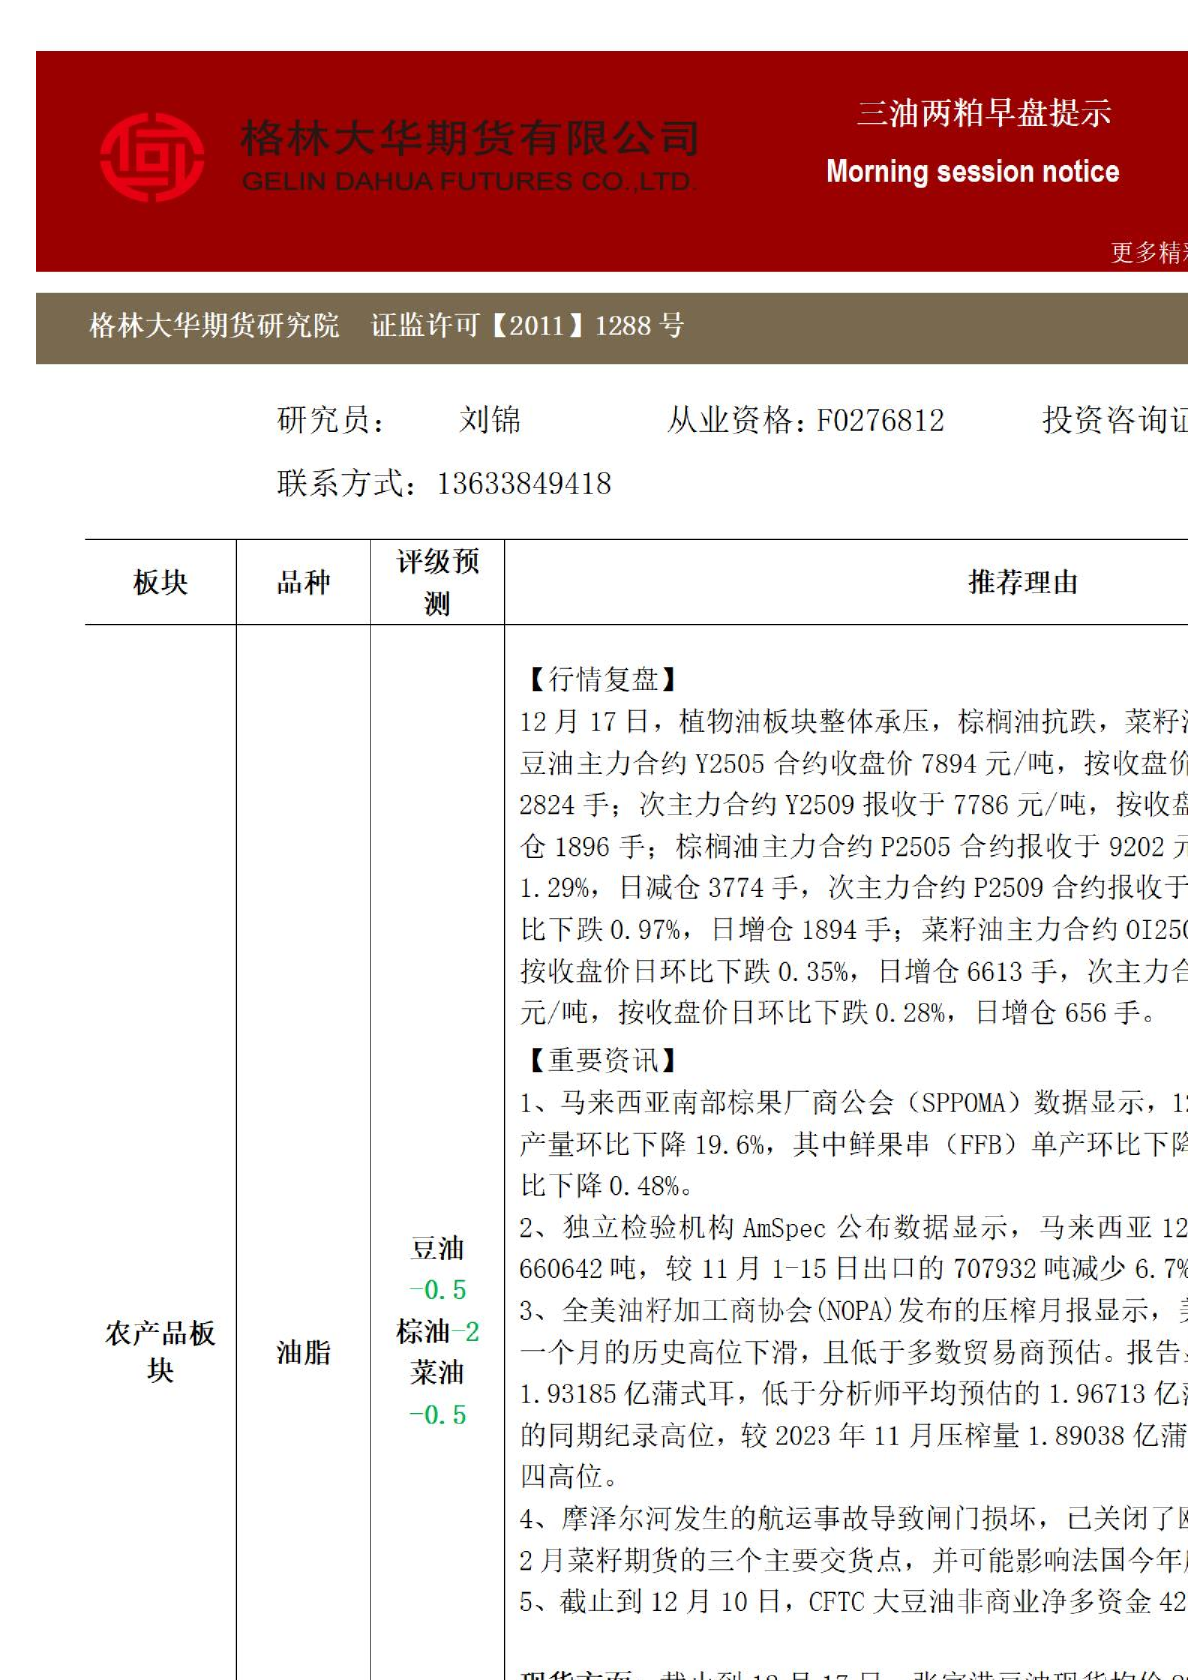Click the line starting 12月17日，植物油板块整体承压
This screenshot has height=1680, width=1188.
click(853, 721)
